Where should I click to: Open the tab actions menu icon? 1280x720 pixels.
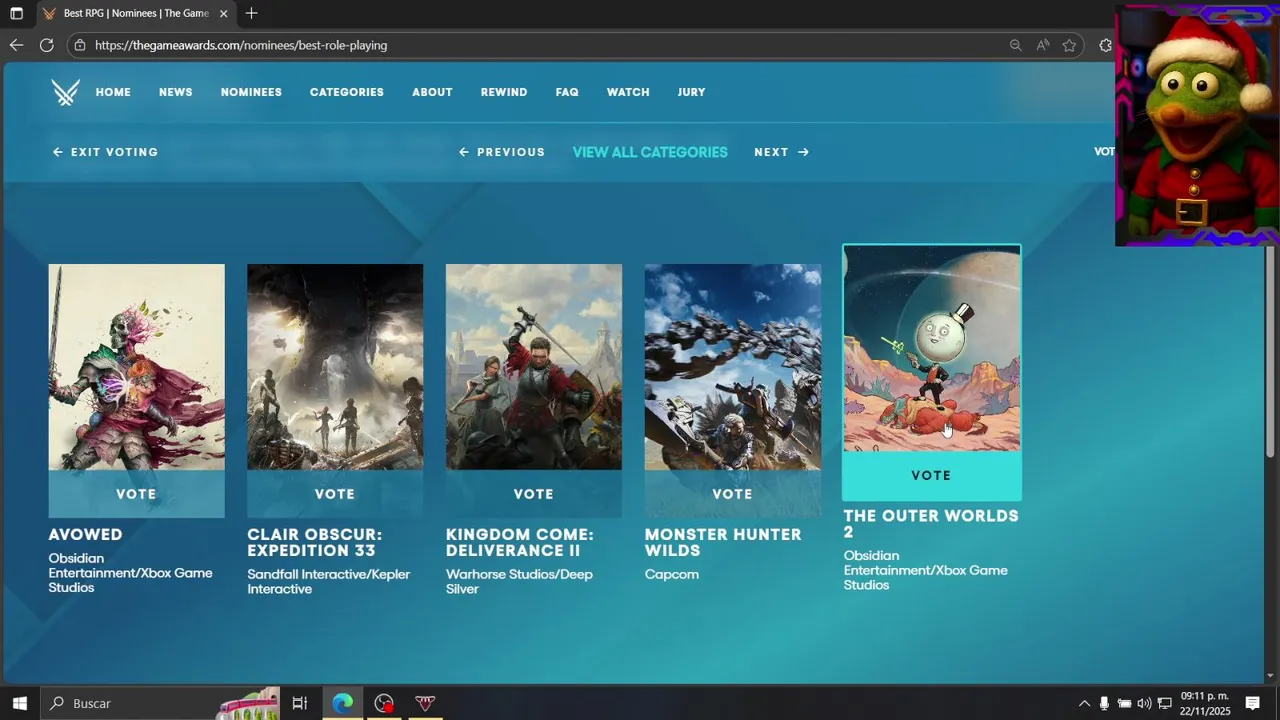click(16, 13)
